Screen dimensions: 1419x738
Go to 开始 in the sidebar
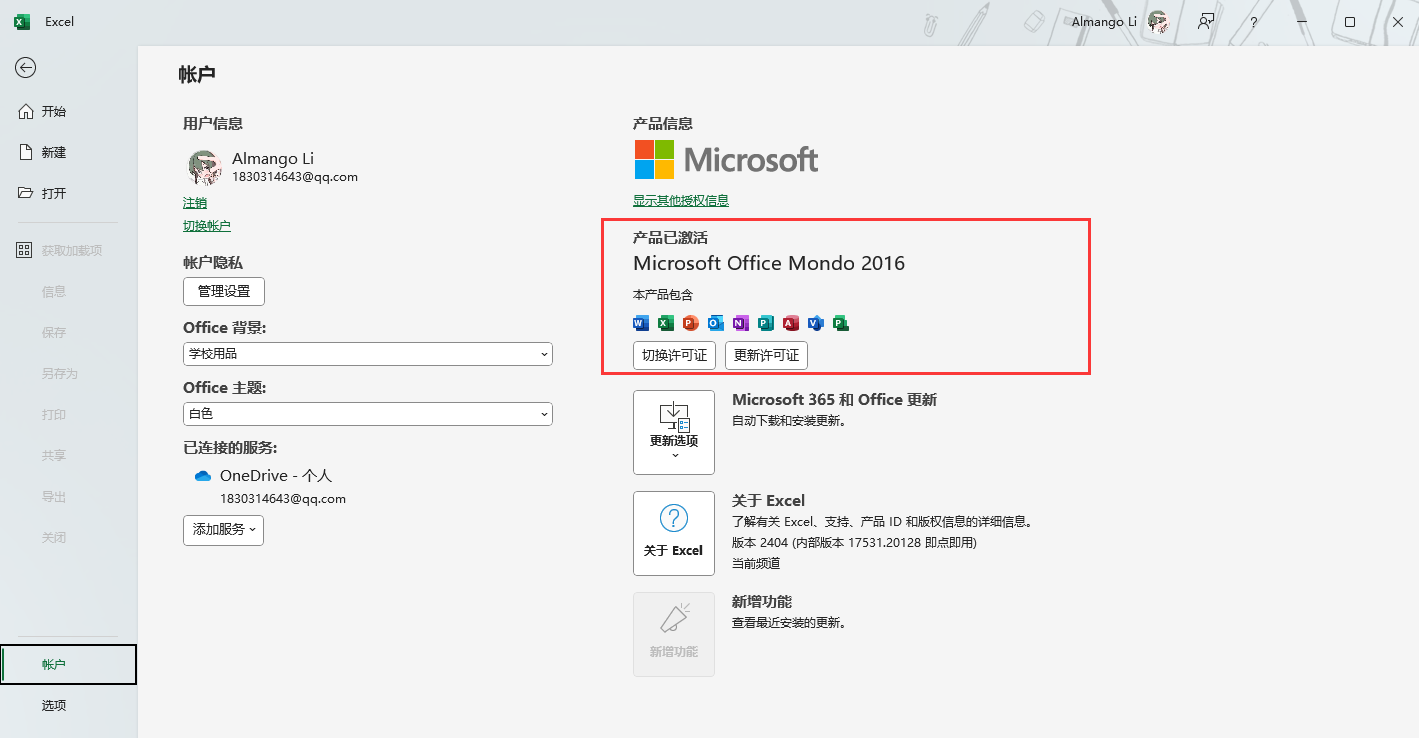(54, 111)
